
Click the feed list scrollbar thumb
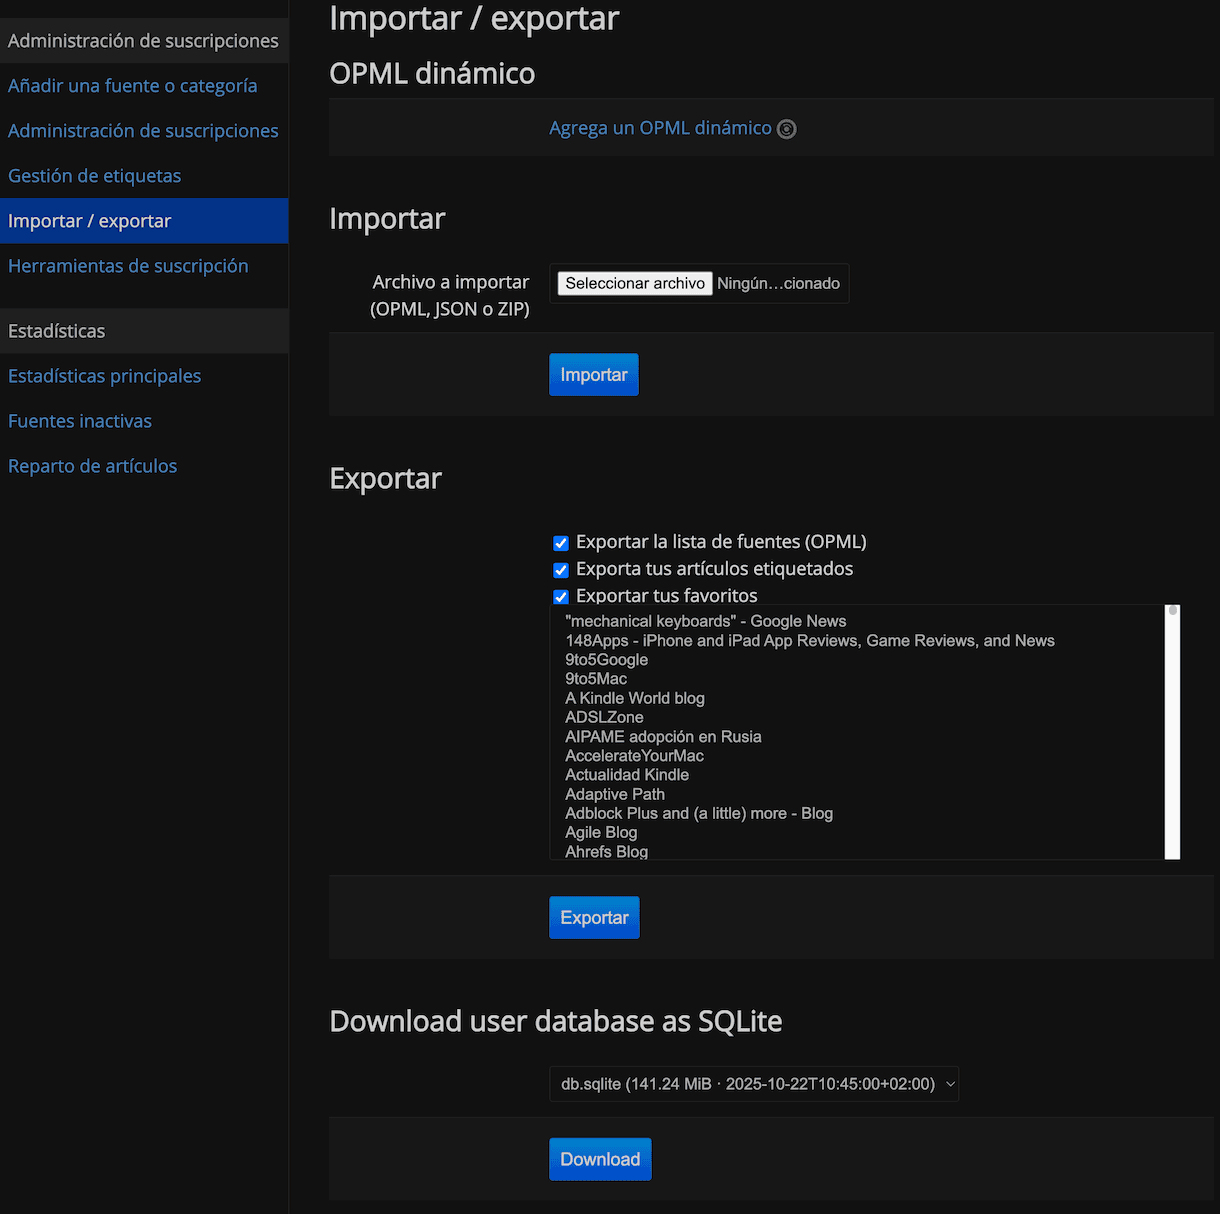(x=1173, y=610)
